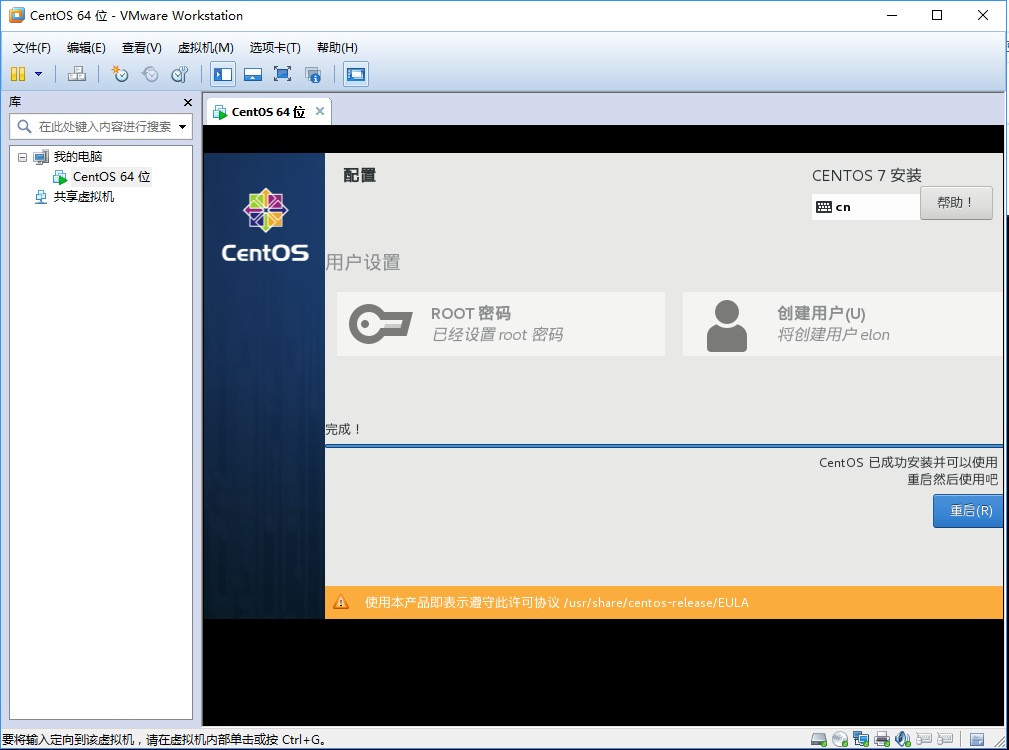Click the 重启(R) reboot button
This screenshot has height=750, width=1009.
(x=968, y=511)
